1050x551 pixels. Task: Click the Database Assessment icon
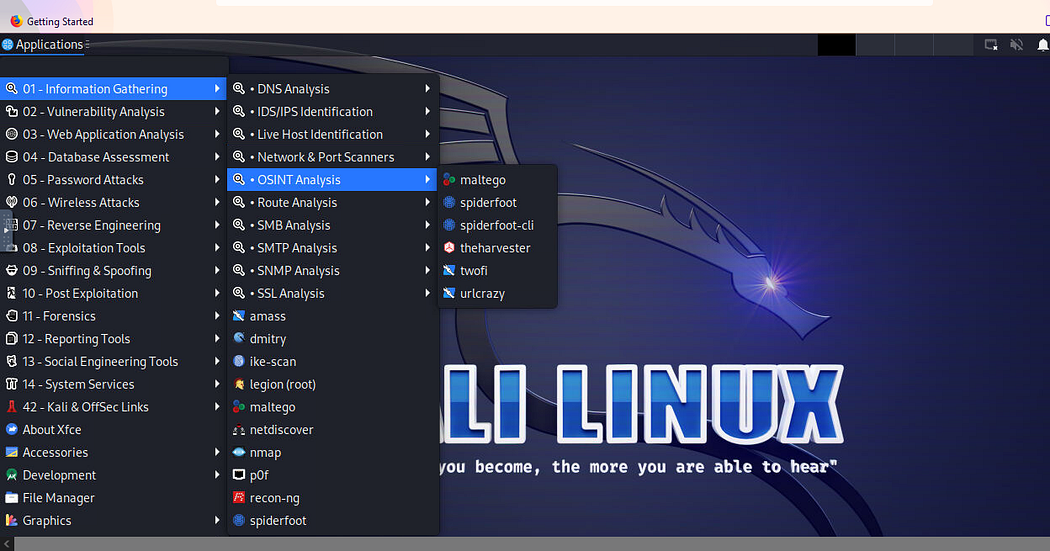[11, 157]
